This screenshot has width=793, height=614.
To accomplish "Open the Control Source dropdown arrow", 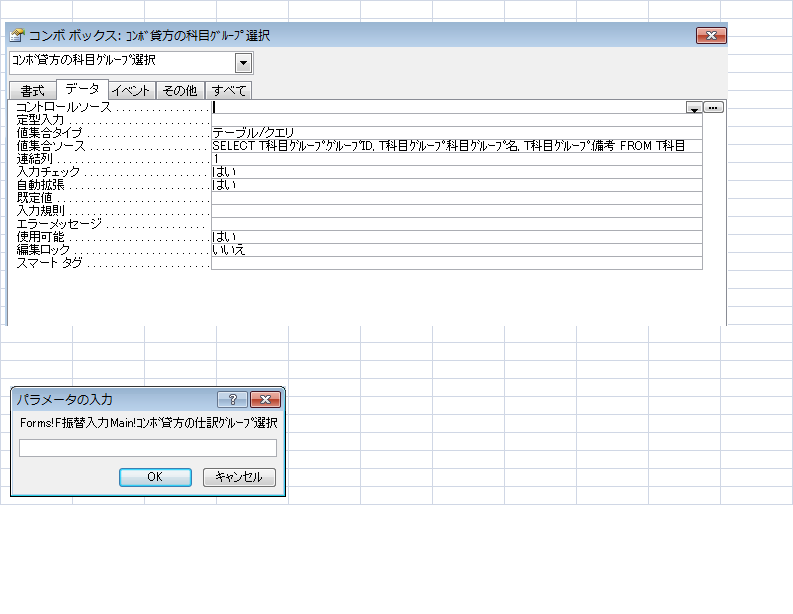I will coord(694,107).
